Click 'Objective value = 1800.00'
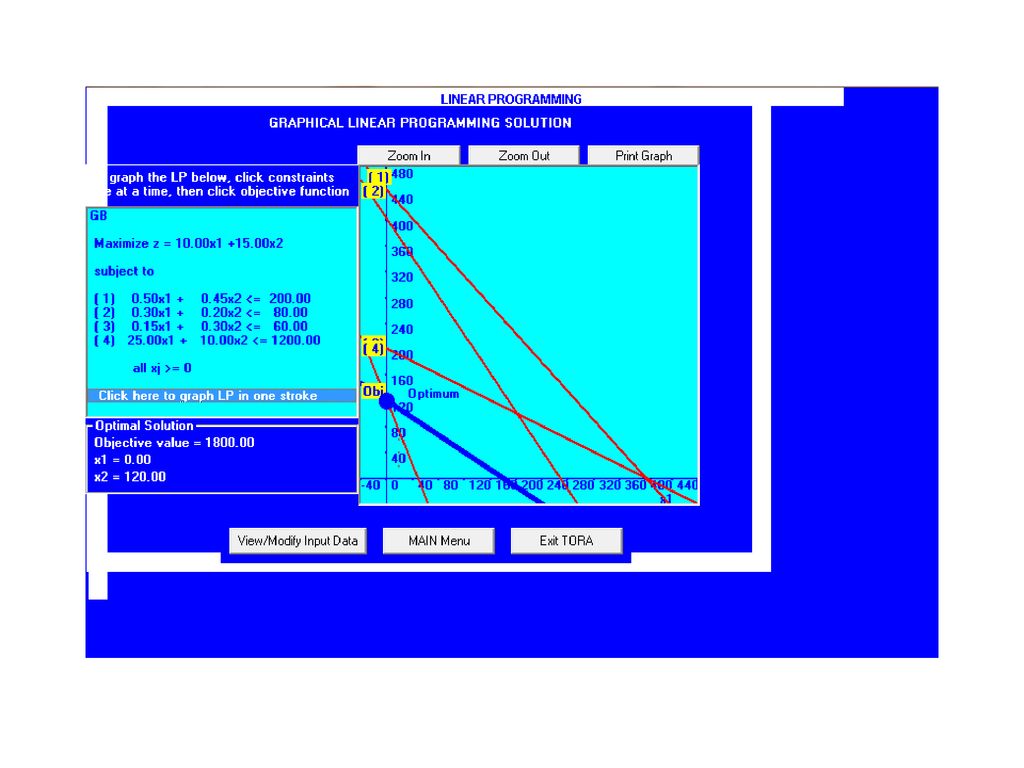The height and width of the screenshot is (768, 1024). pos(174,443)
